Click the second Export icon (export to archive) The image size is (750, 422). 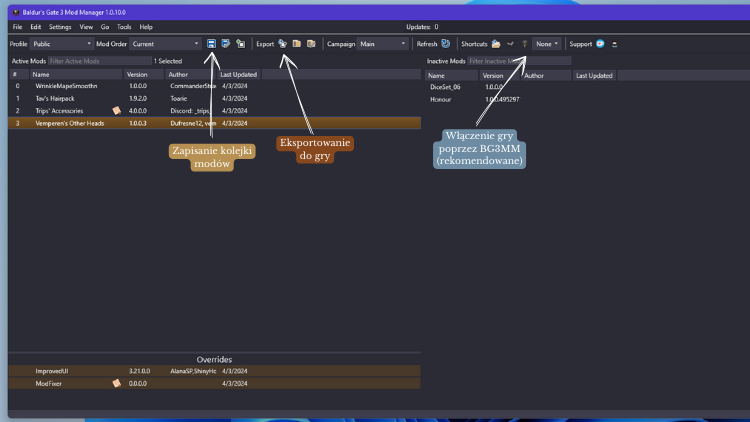pyautogui.click(x=297, y=44)
